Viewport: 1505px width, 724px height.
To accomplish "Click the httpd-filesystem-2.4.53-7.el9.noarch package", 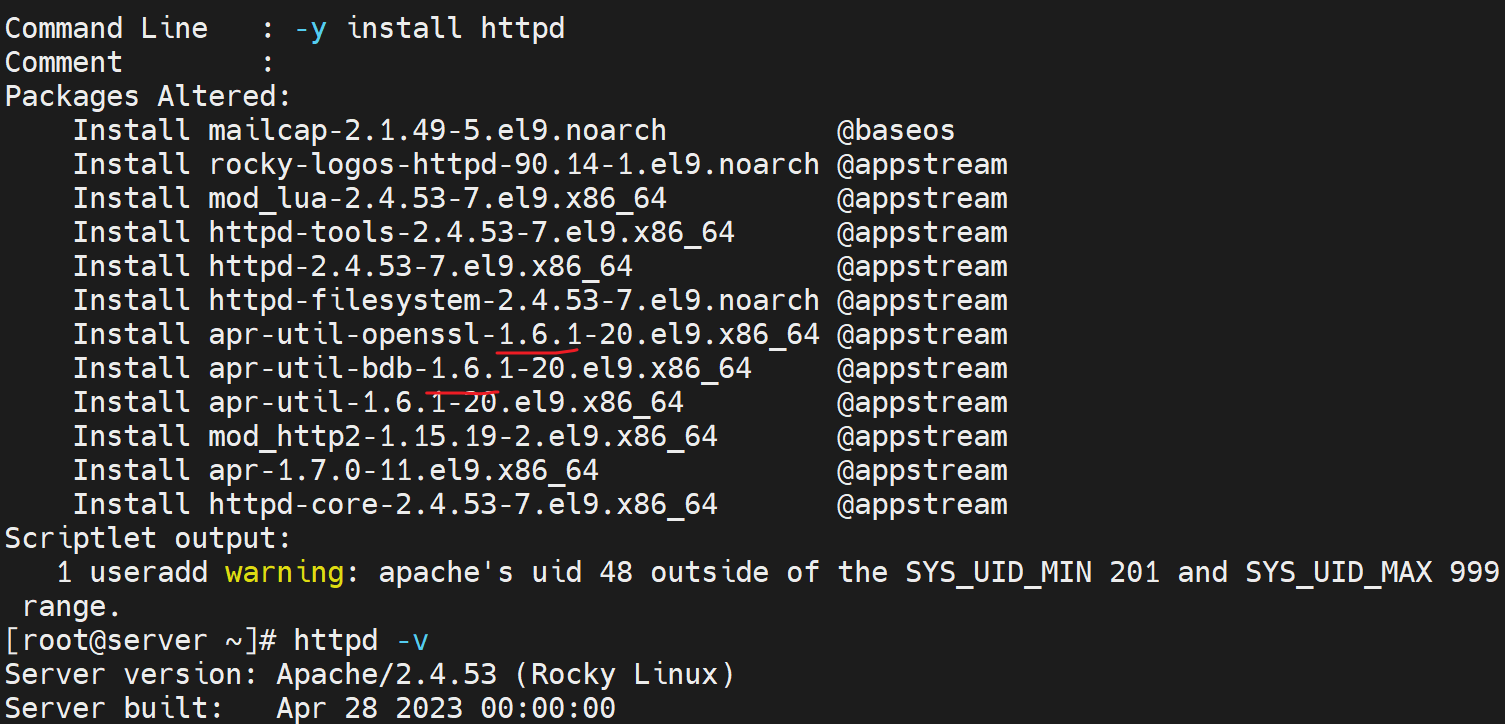I will tap(513, 300).
